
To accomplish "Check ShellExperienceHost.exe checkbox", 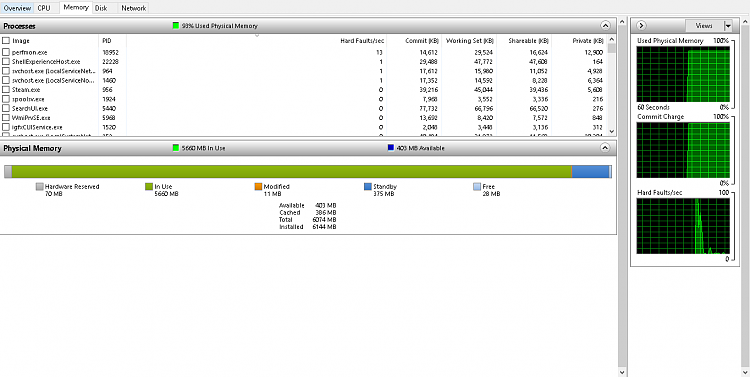I will pos(6,61).
